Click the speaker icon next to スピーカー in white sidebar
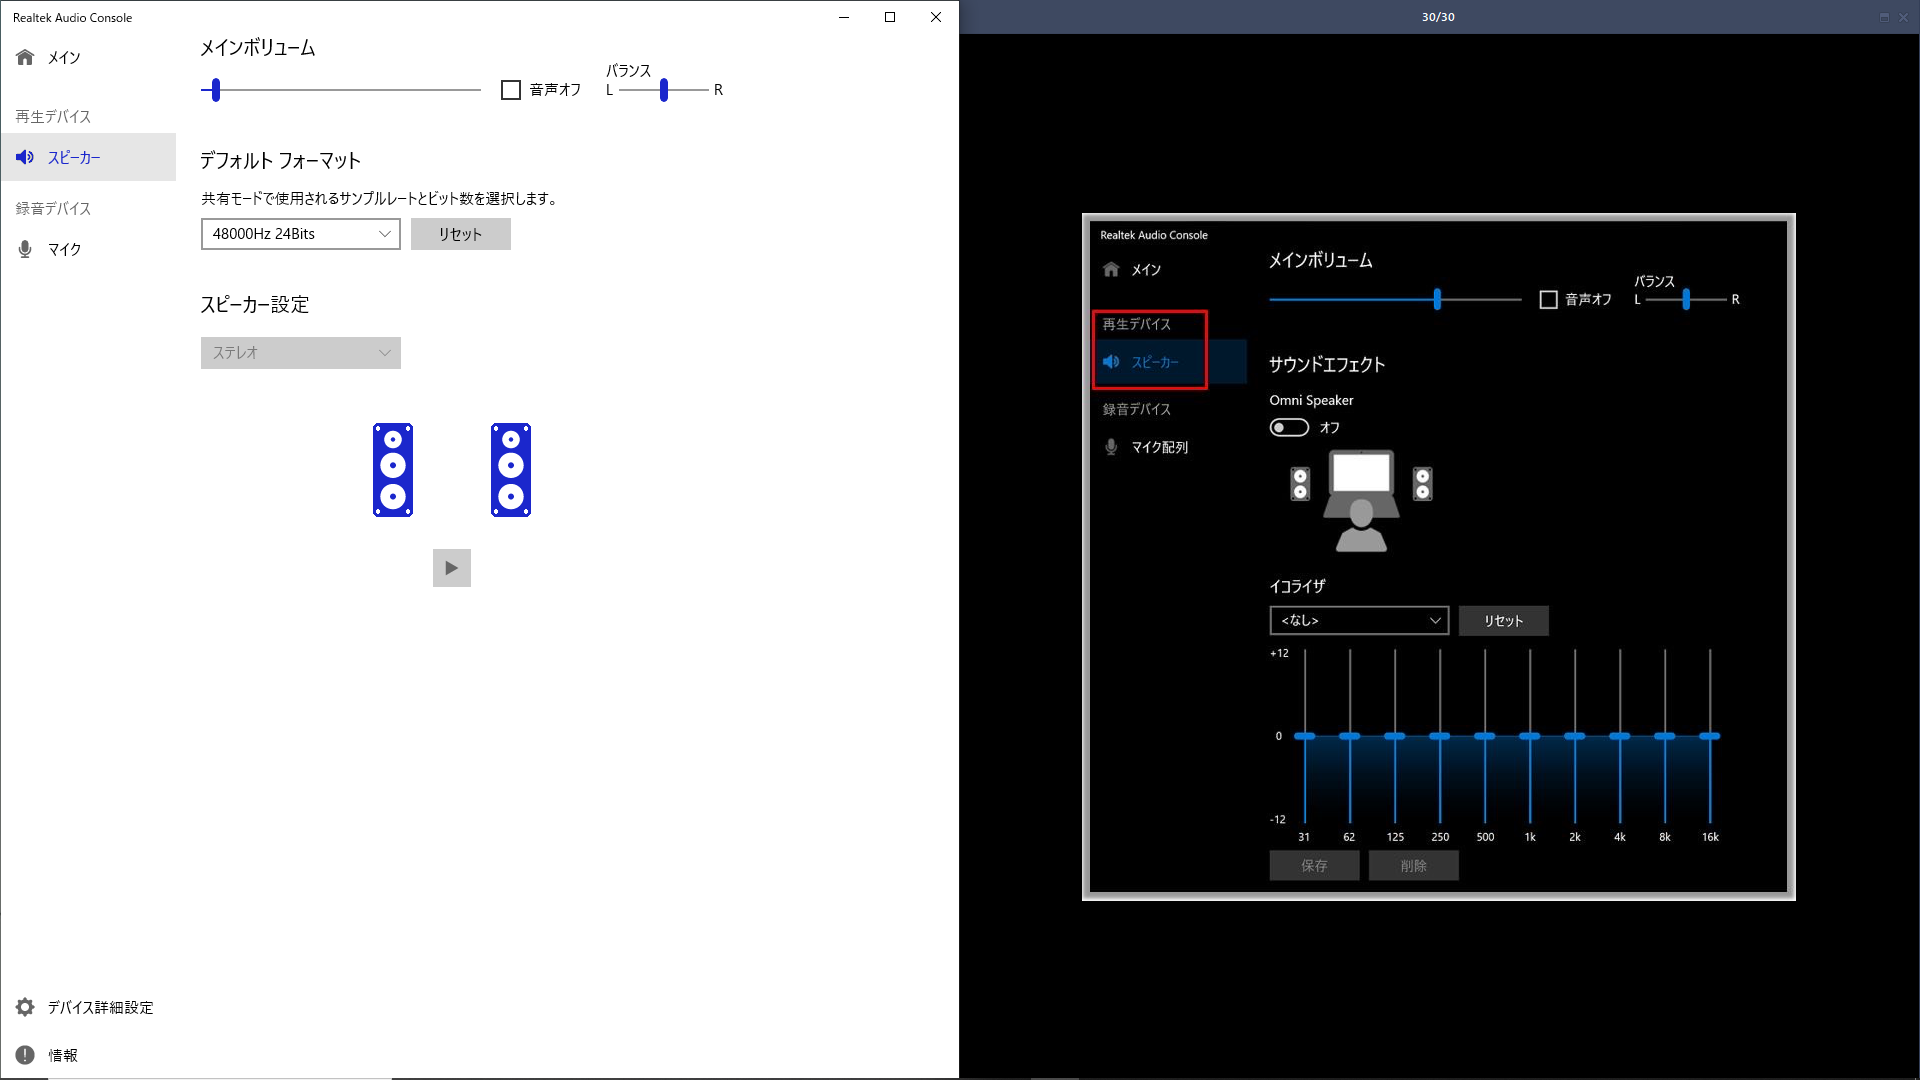1920x1080 pixels. [25, 157]
